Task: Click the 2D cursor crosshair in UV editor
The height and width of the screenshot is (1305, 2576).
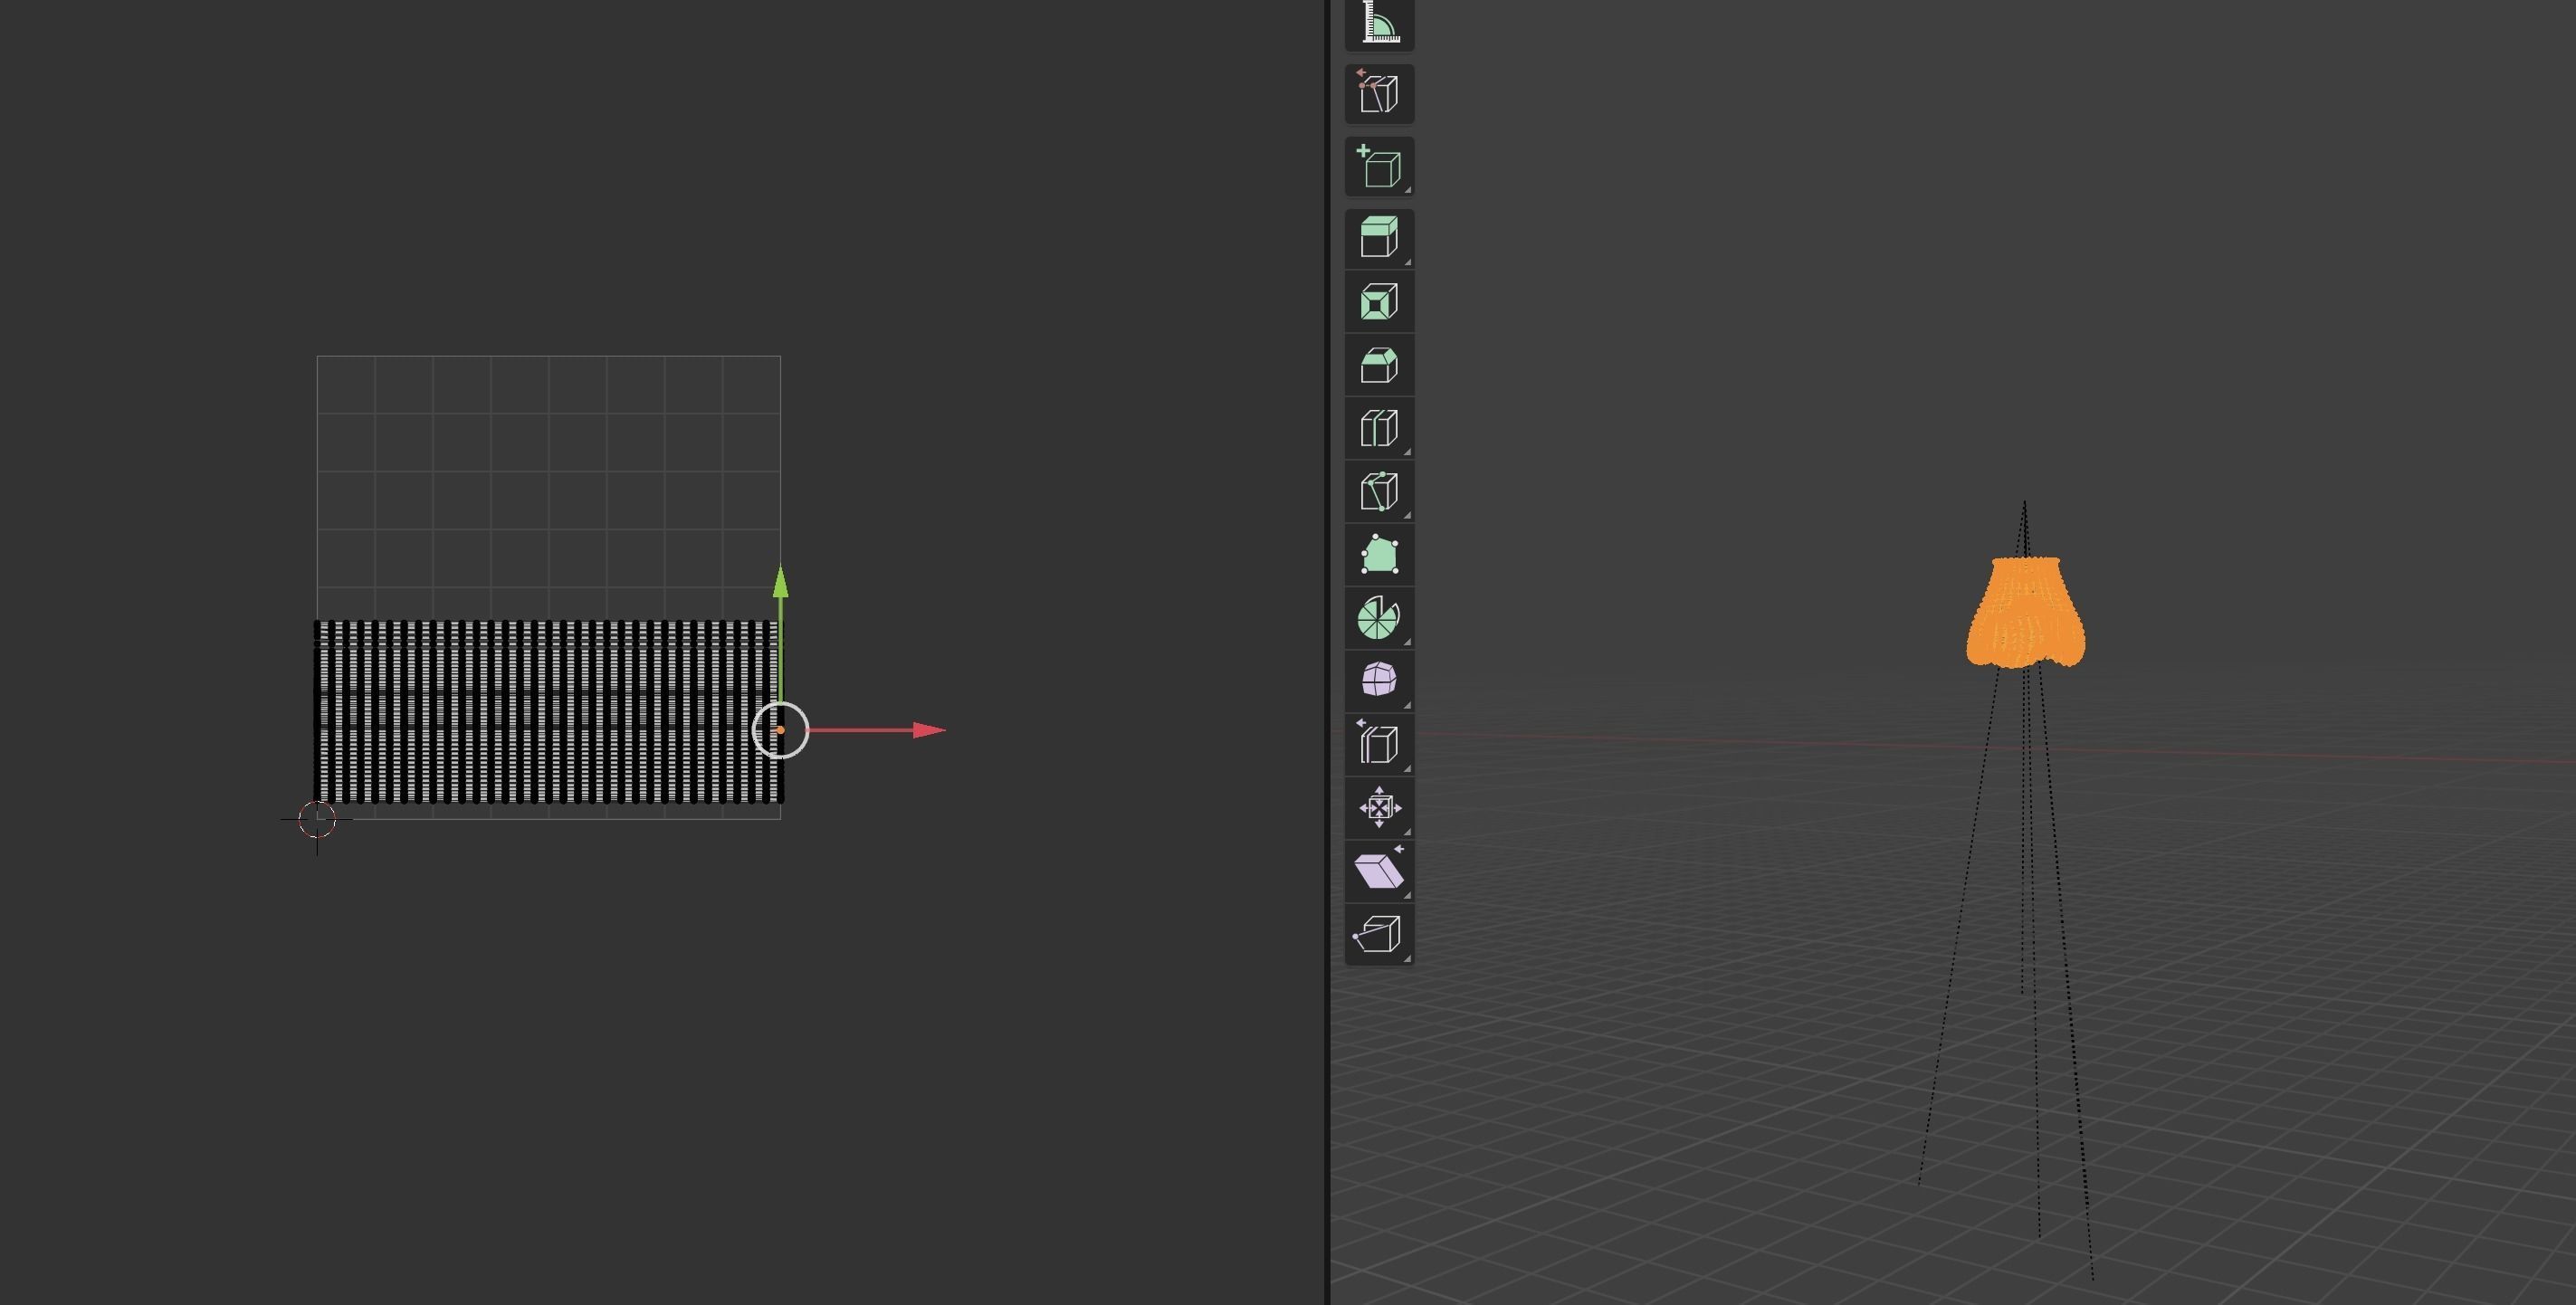Action: [317, 819]
